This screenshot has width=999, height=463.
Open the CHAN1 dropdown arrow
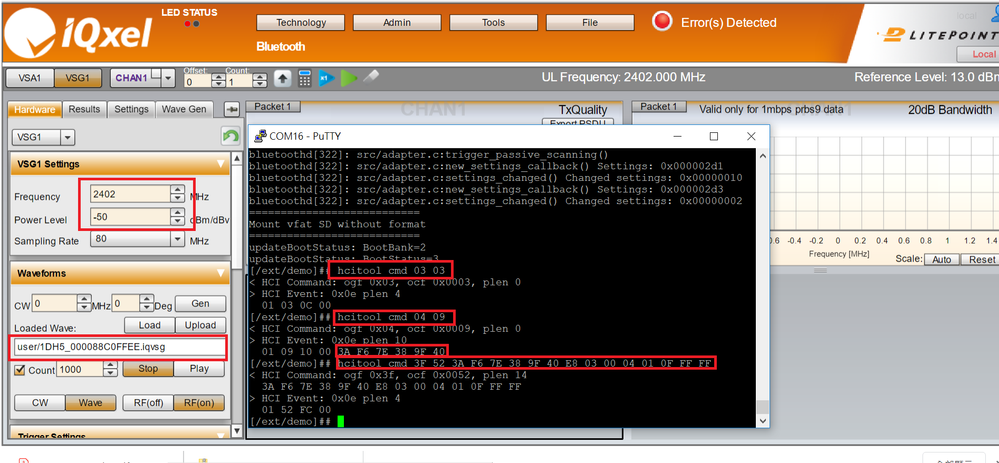pyautogui.click(x=168, y=78)
